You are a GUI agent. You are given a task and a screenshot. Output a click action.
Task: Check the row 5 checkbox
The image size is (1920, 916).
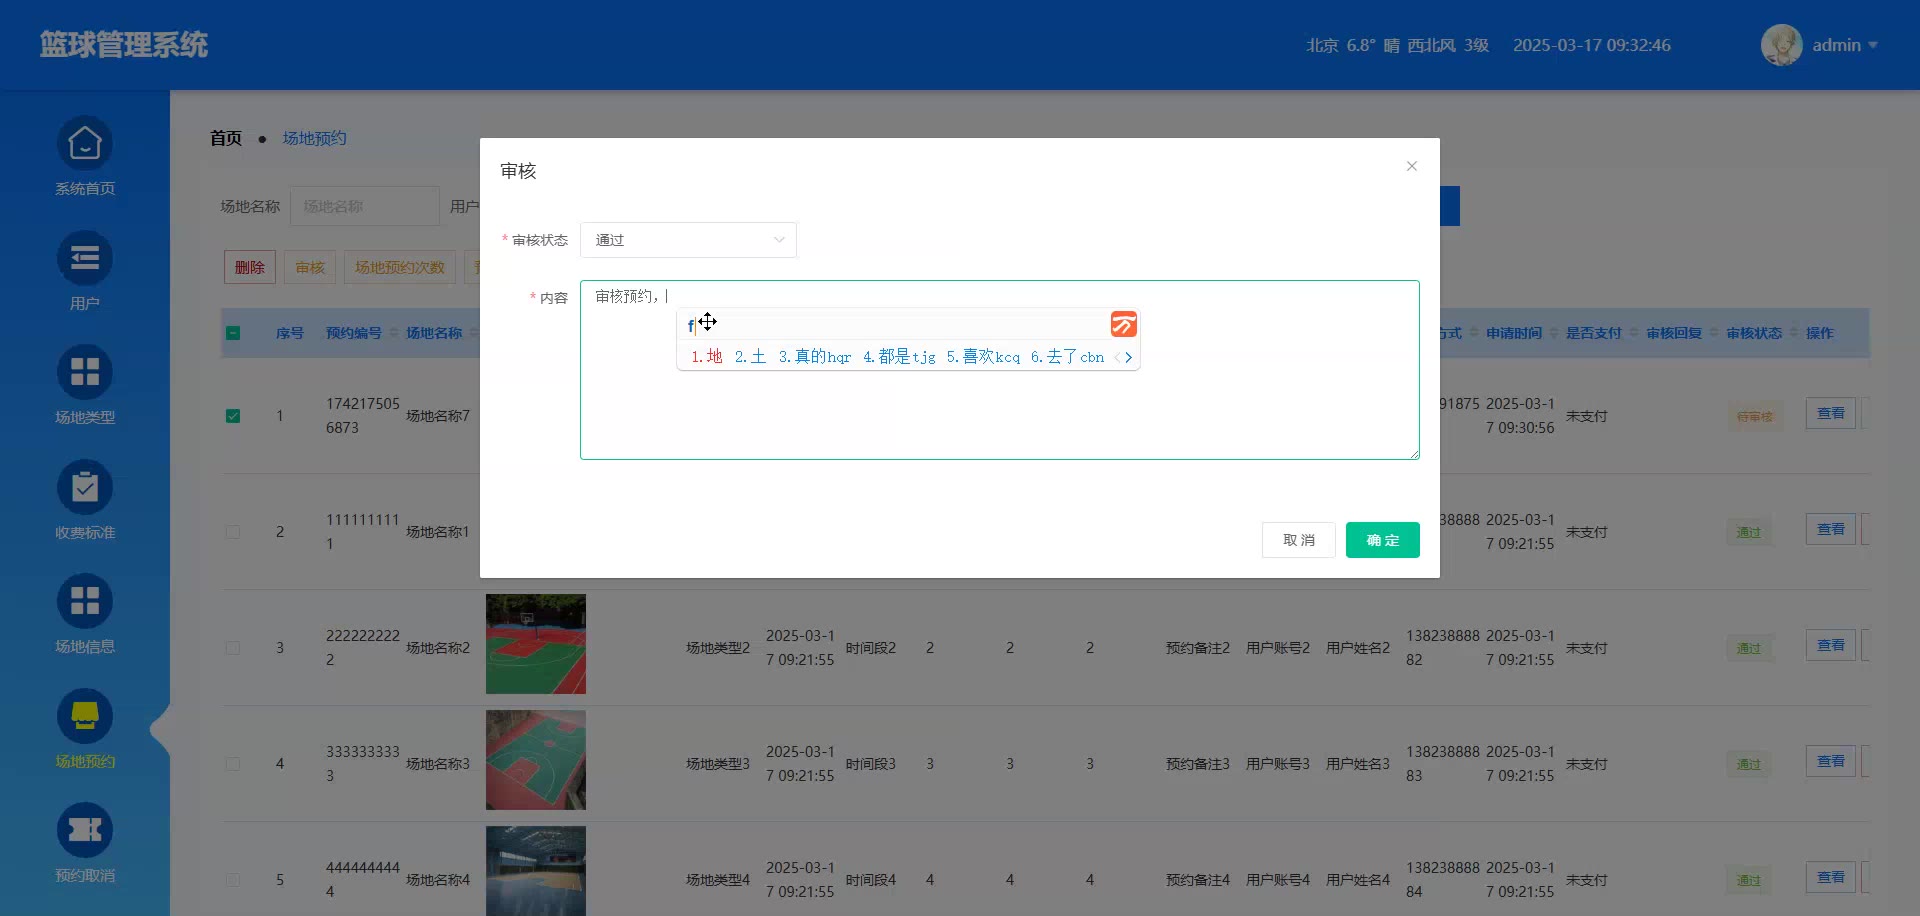[233, 880]
